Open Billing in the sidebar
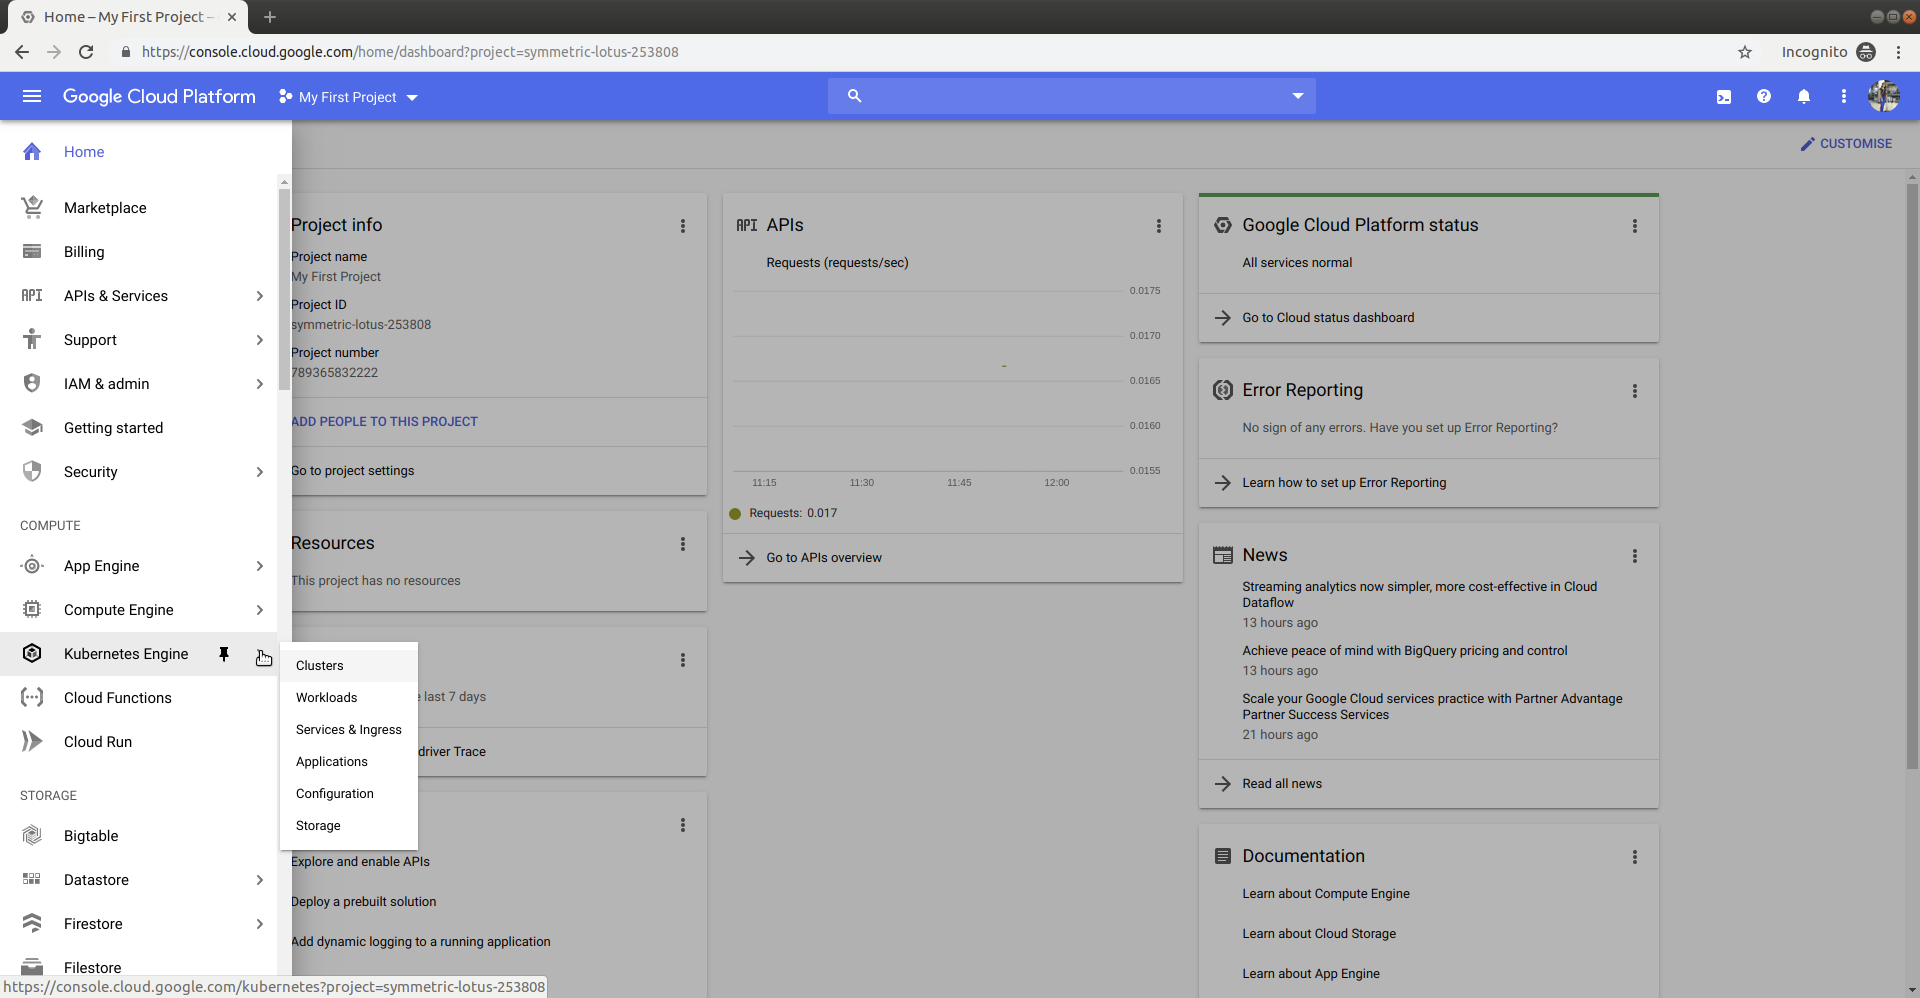The width and height of the screenshot is (1920, 998). (x=84, y=252)
